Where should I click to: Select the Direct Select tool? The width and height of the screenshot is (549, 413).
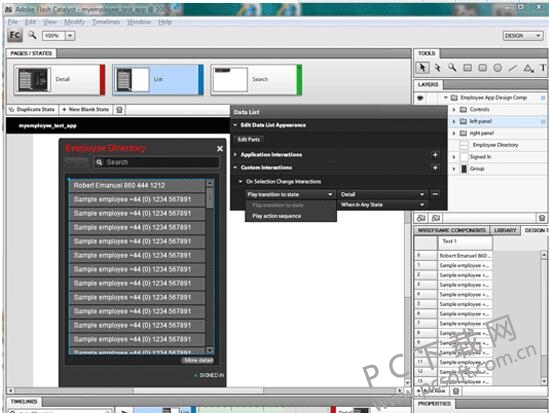click(x=438, y=68)
